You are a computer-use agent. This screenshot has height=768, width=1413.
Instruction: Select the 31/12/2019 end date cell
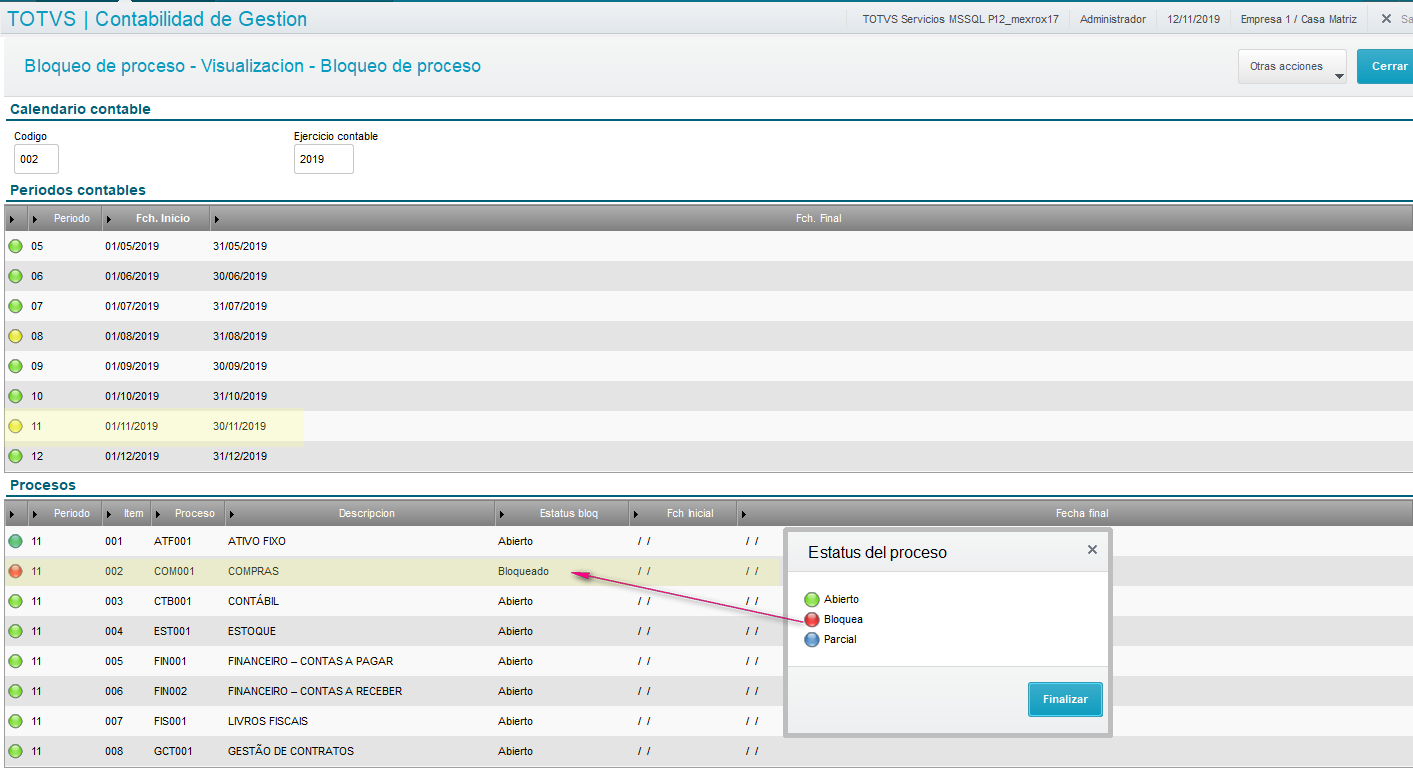click(240, 456)
